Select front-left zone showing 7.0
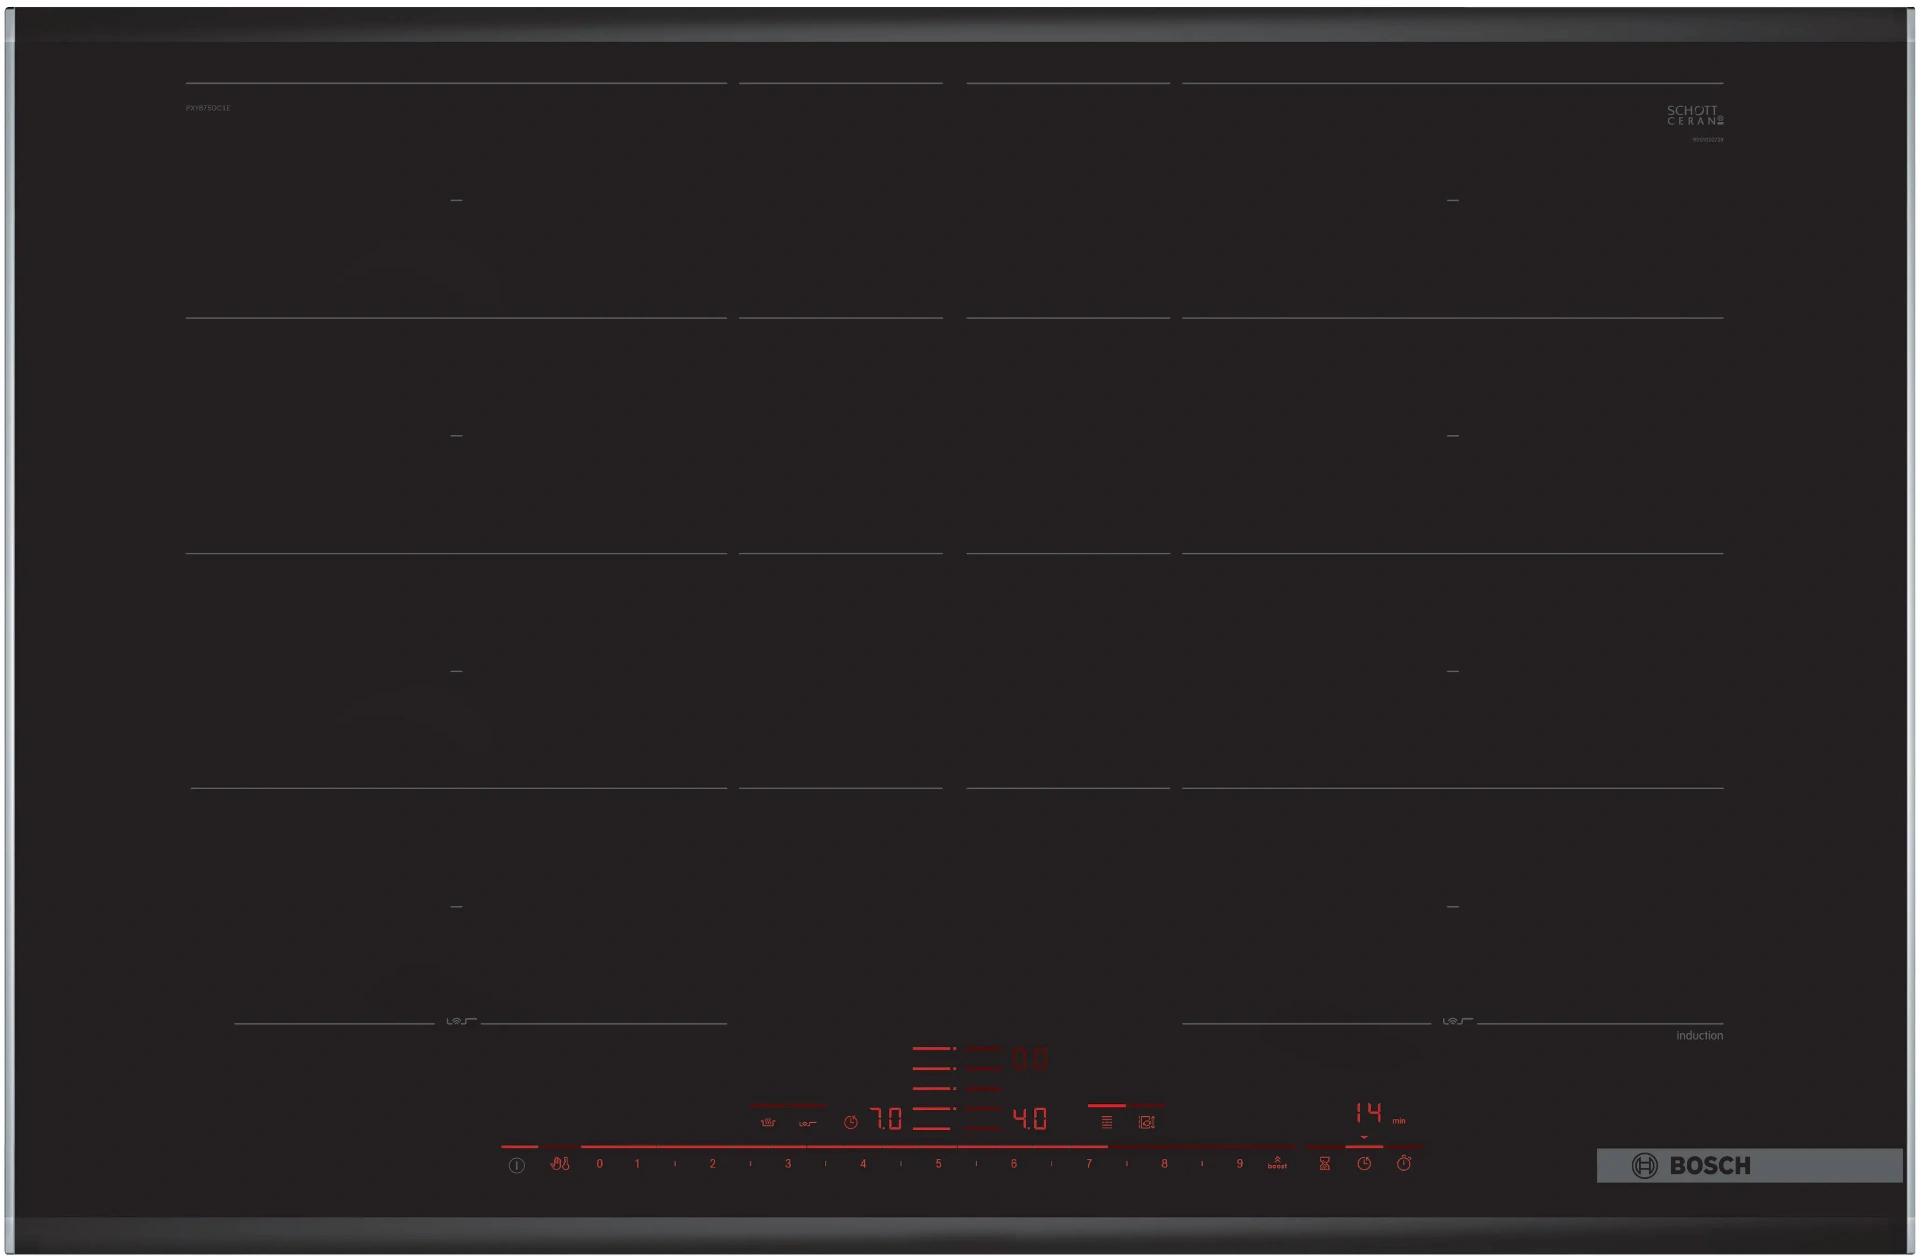 pos(886,1119)
